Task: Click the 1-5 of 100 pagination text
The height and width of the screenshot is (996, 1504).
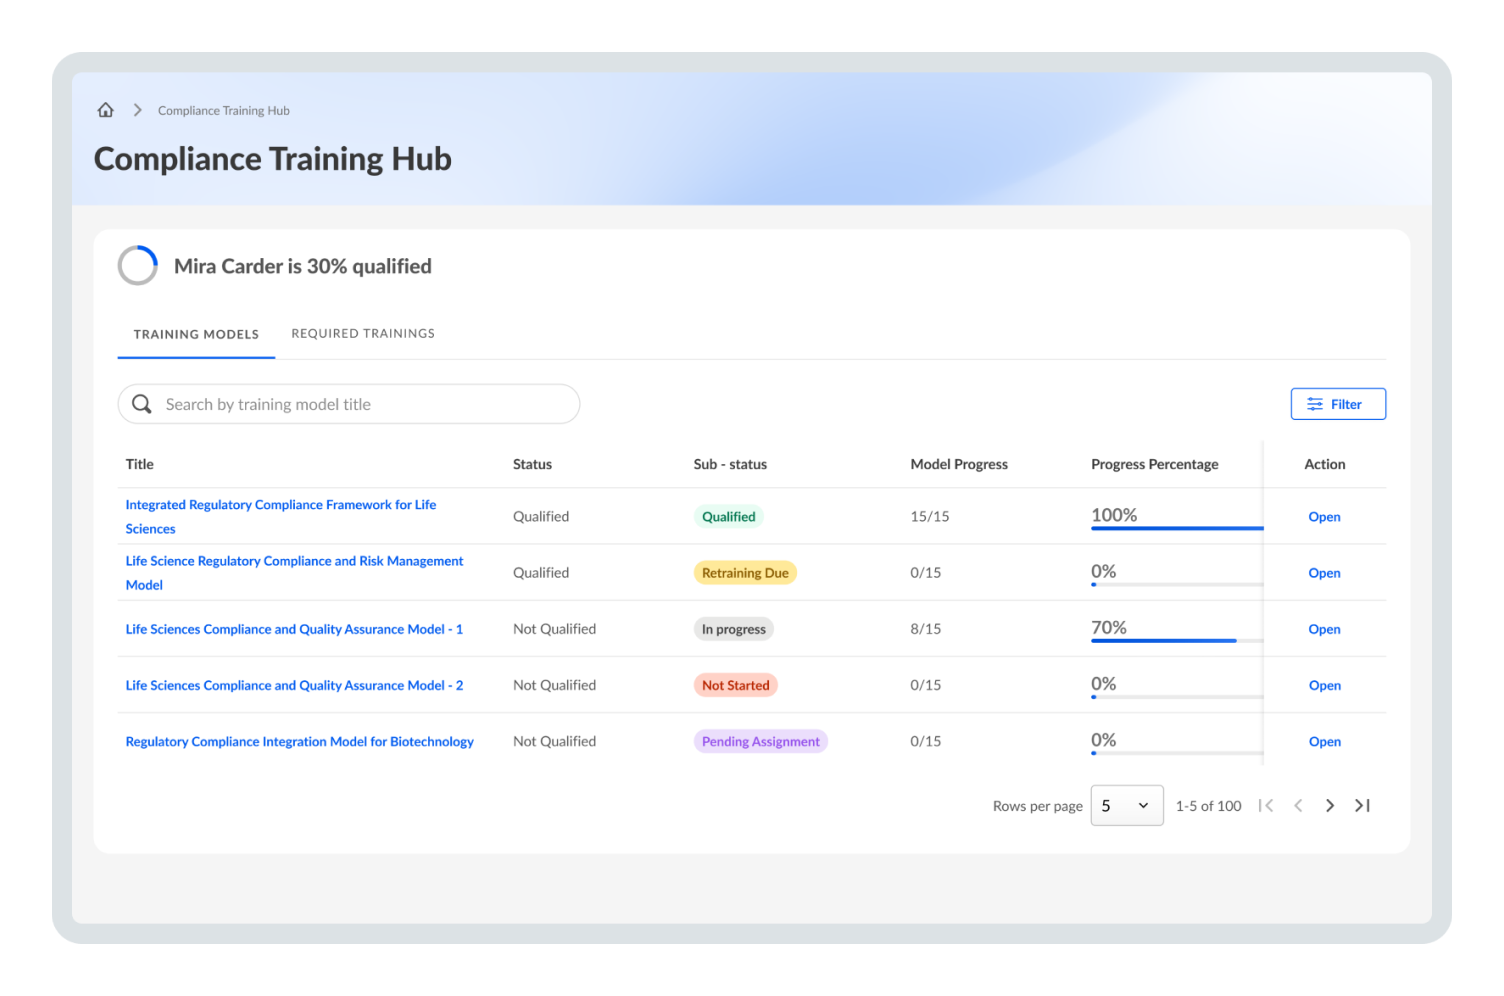Action: [1208, 806]
